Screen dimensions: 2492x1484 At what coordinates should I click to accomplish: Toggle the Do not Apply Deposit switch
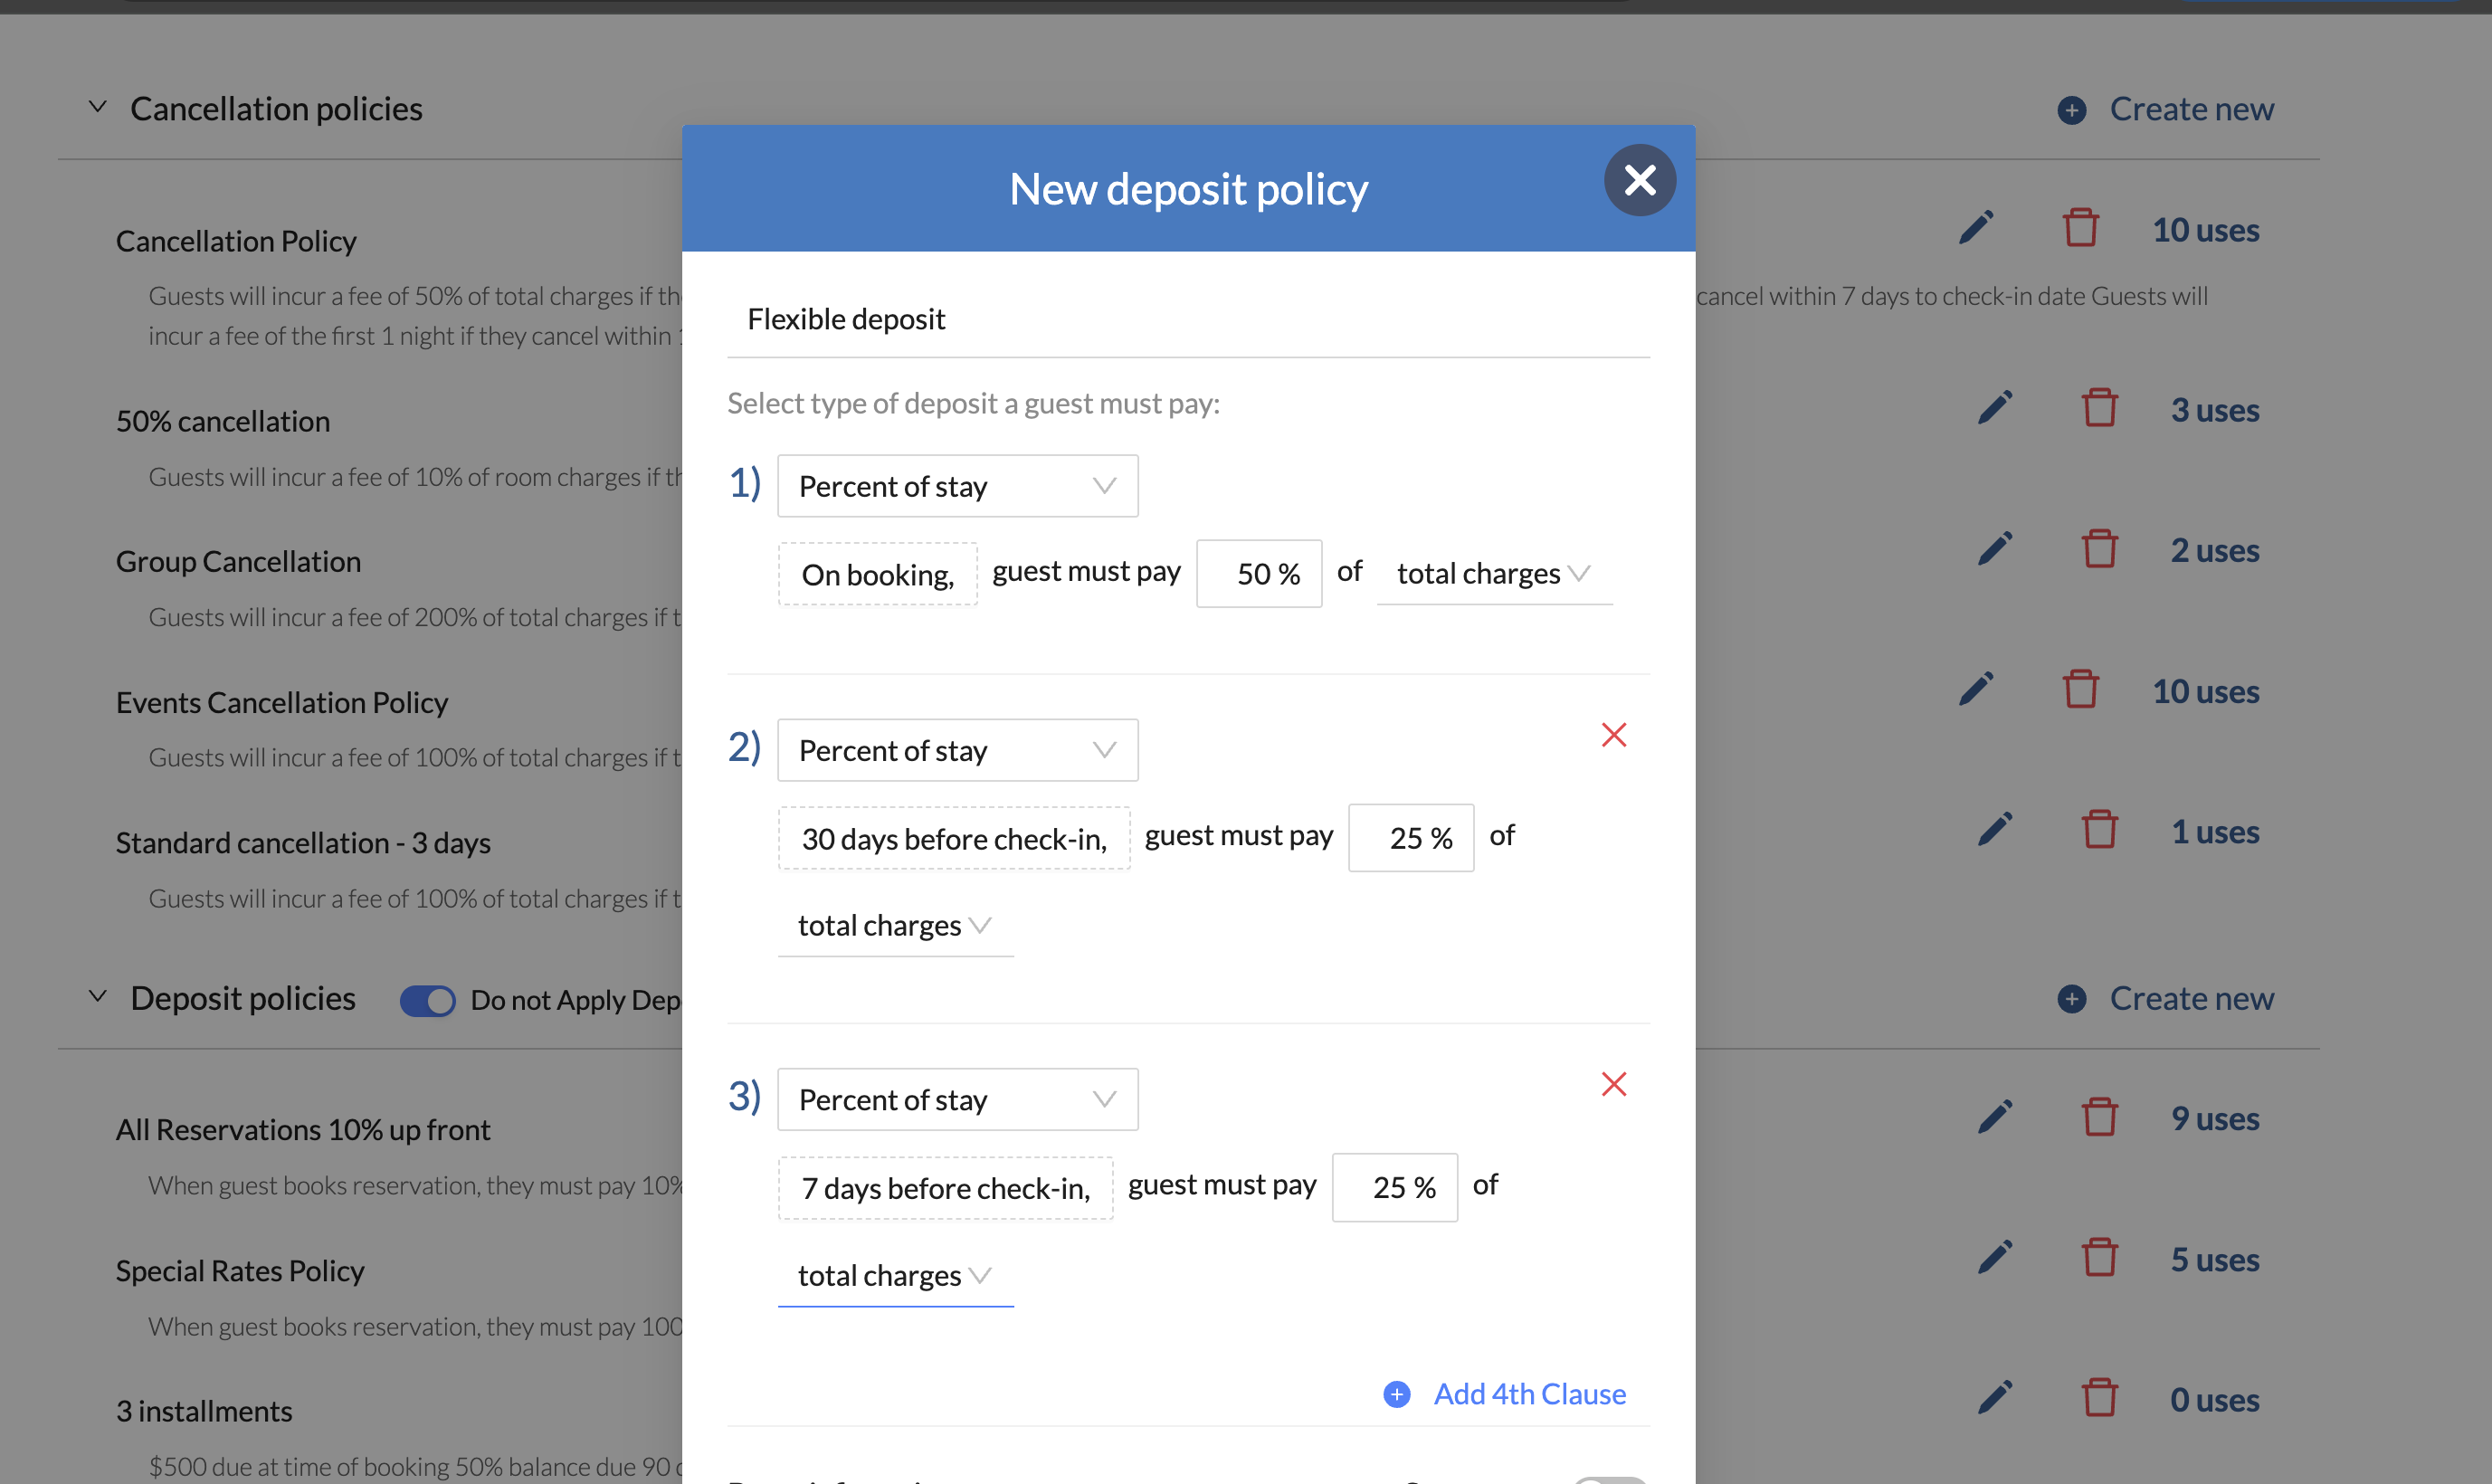[427, 1000]
